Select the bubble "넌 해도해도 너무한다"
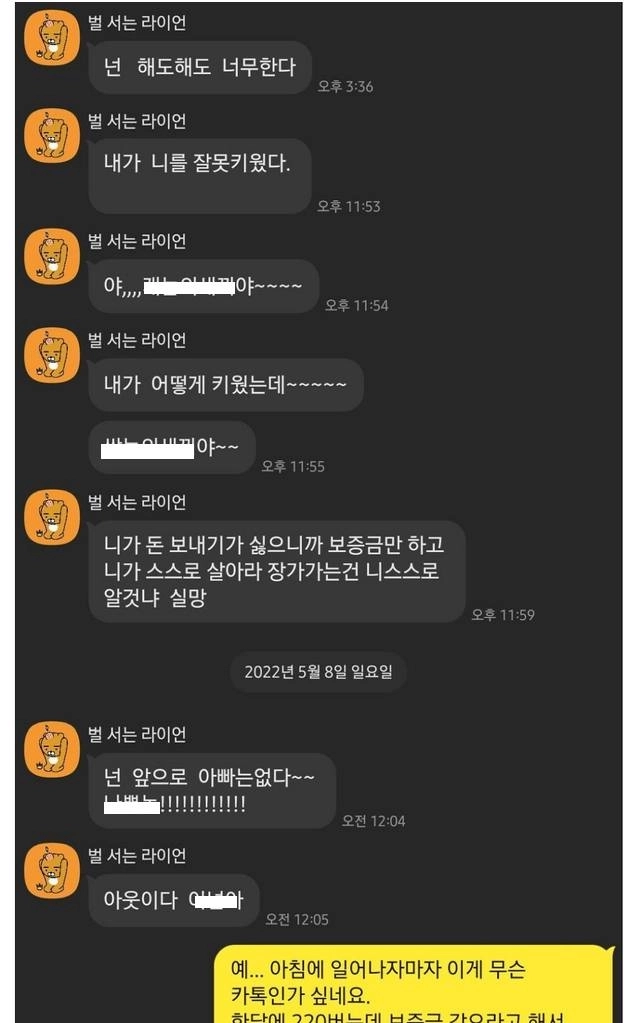The image size is (640, 1023). 200,67
